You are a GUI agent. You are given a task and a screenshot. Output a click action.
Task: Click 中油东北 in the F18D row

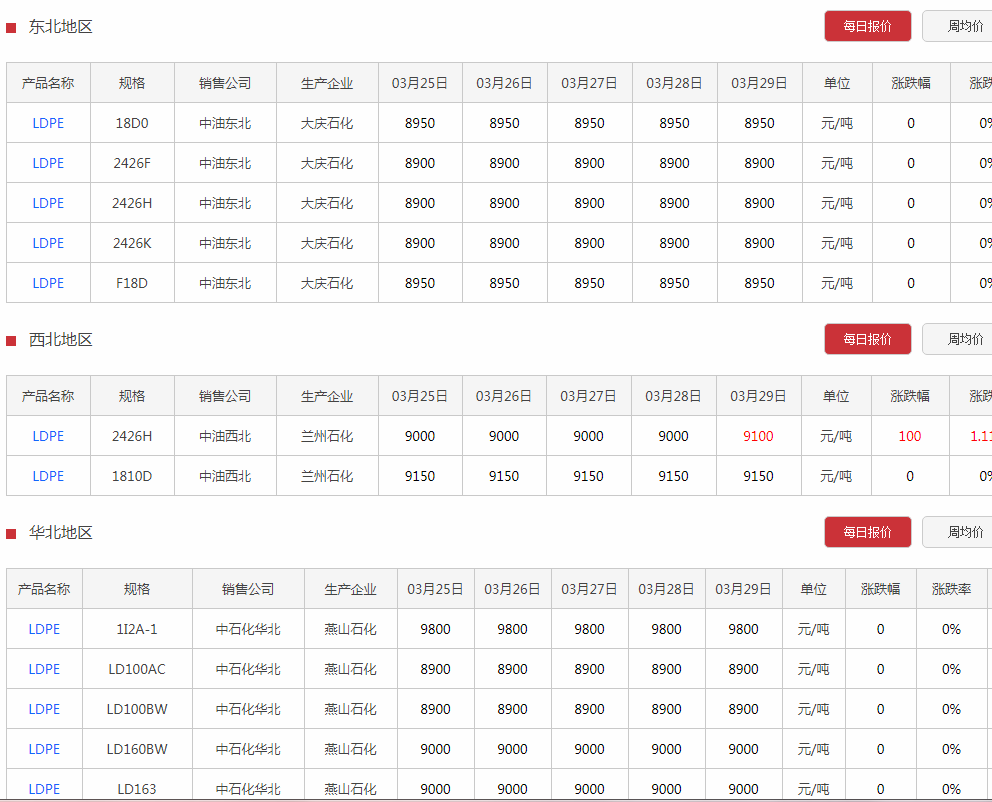pos(225,283)
